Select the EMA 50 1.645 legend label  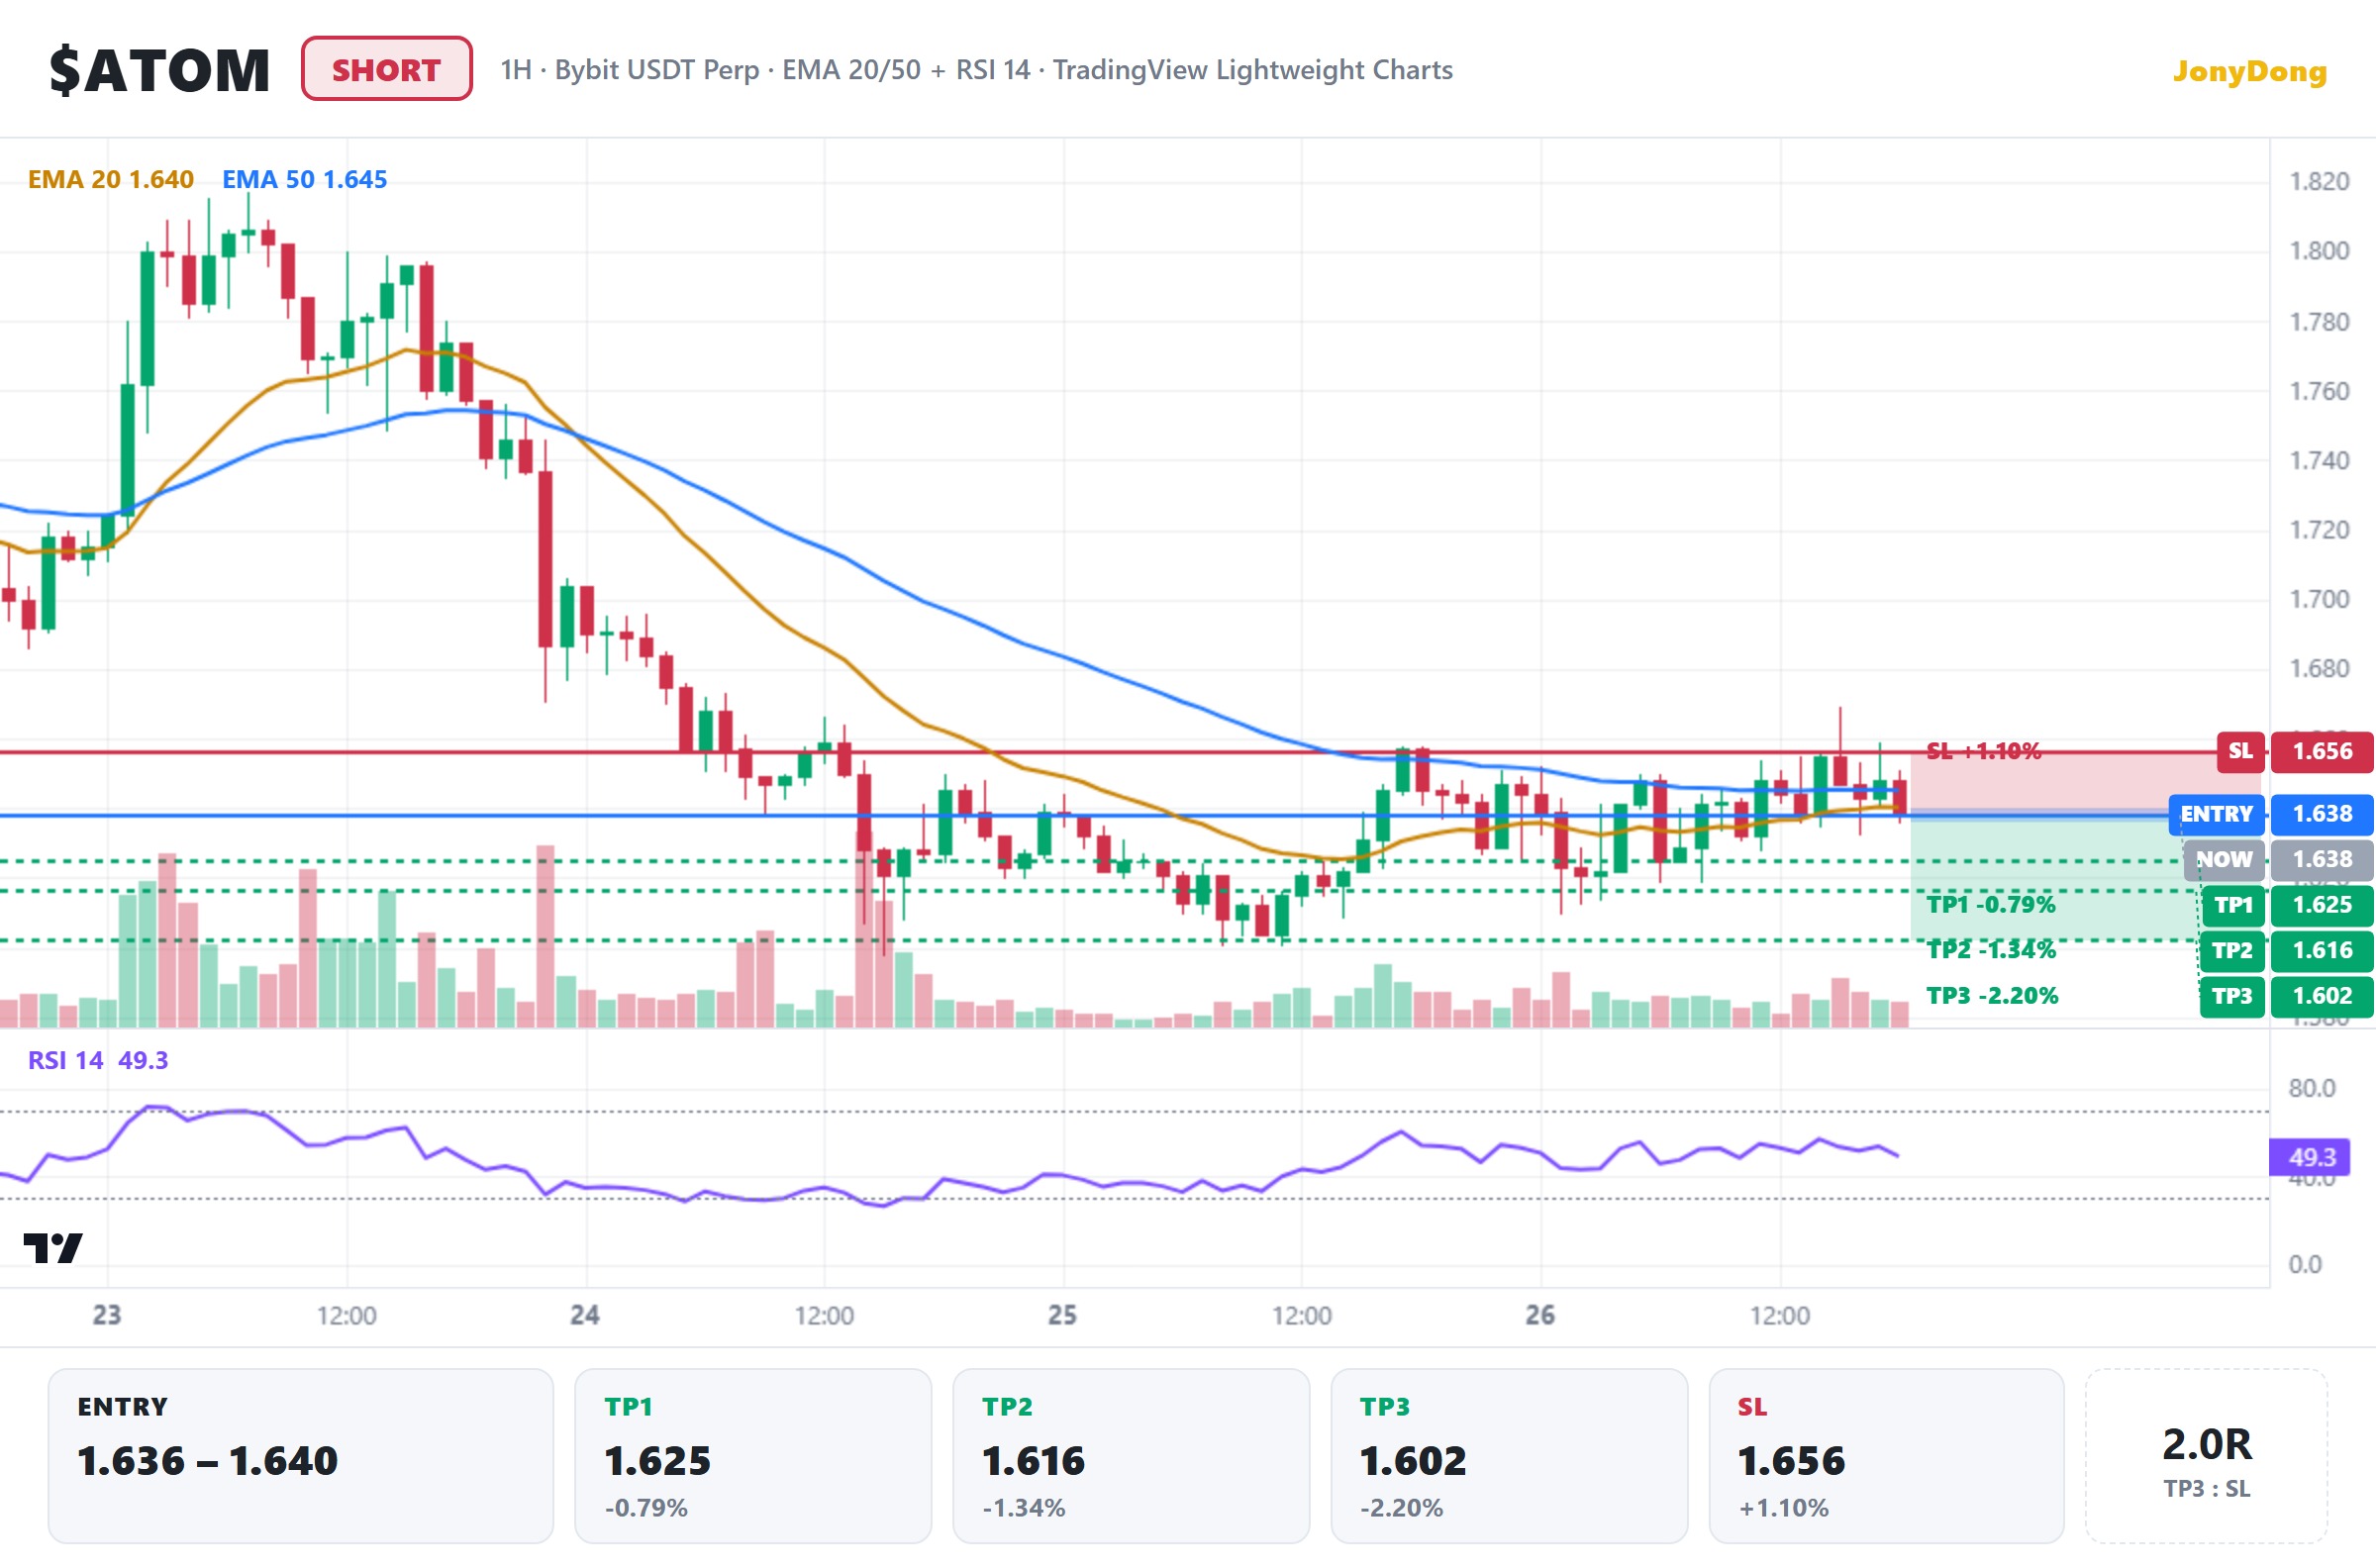(304, 180)
